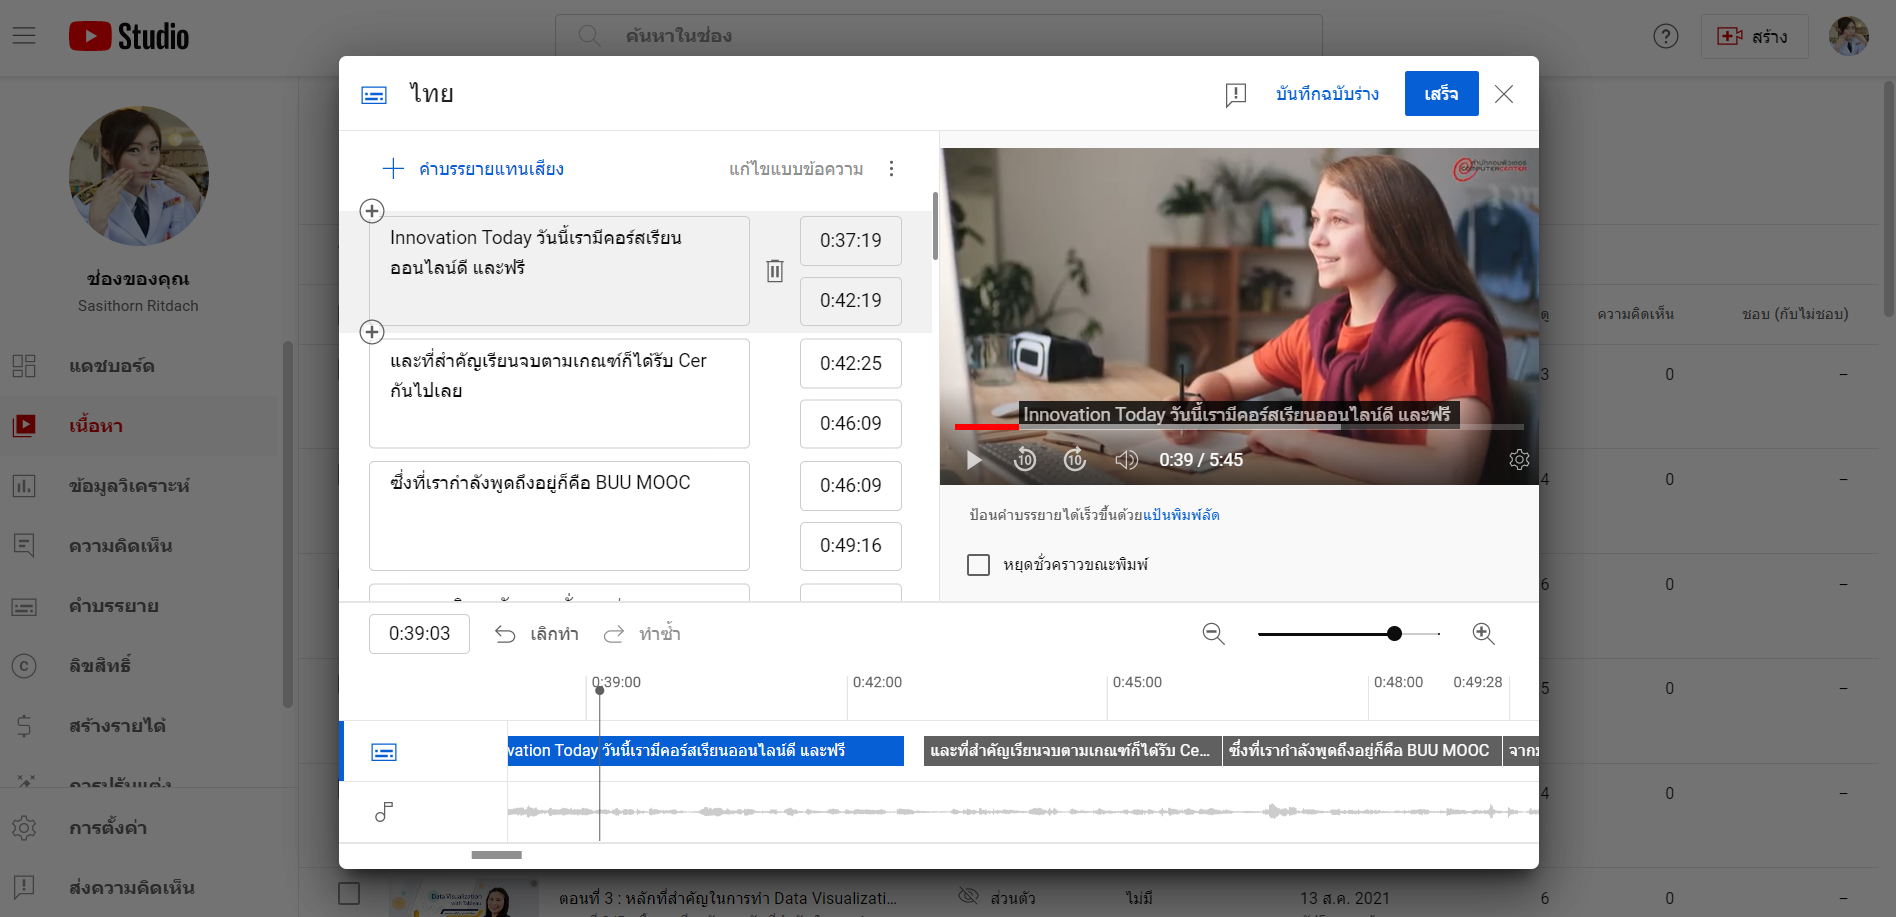
Task: Mute the video player volume
Action: (x=1127, y=460)
